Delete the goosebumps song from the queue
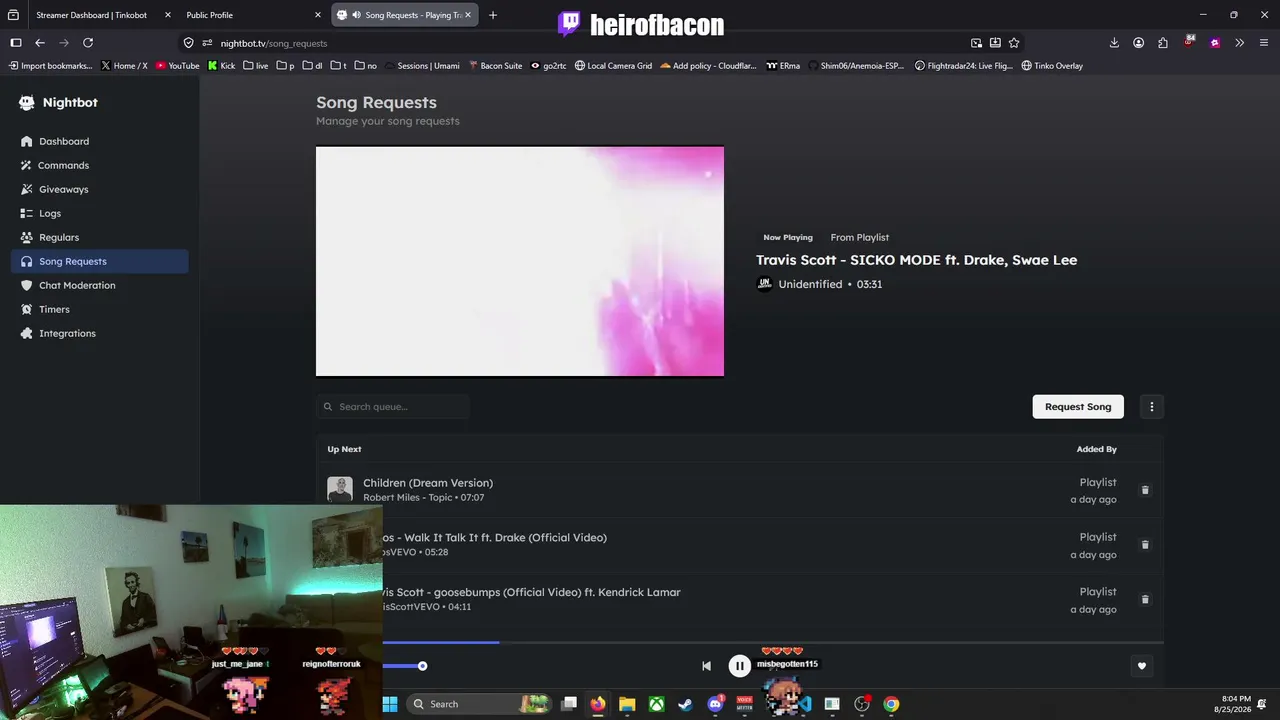This screenshot has width=1280, height=720. coord(1145,599)
